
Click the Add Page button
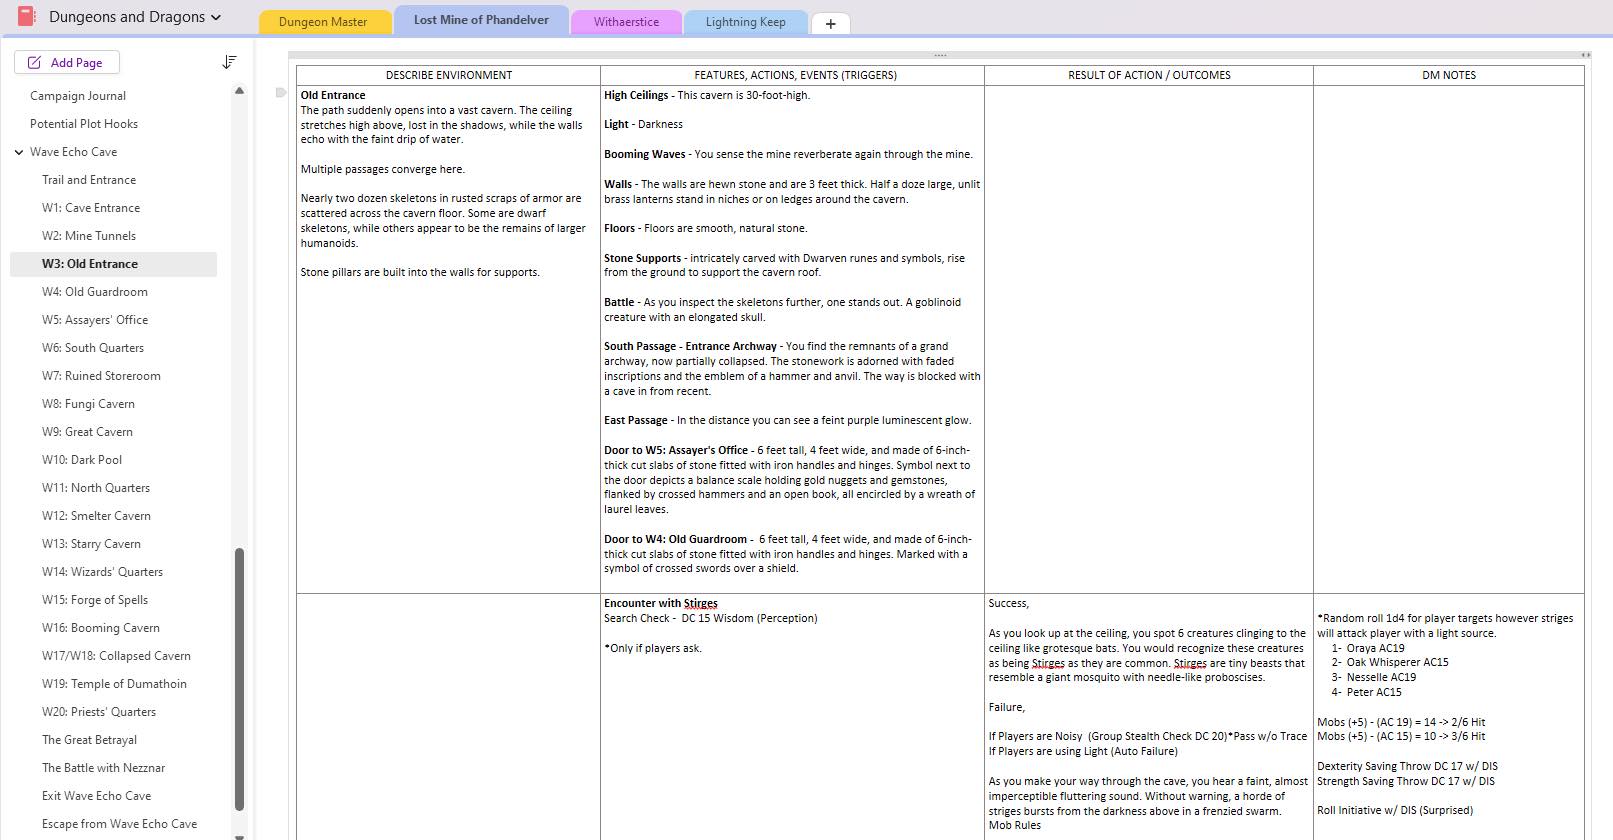tap(67, 62)
